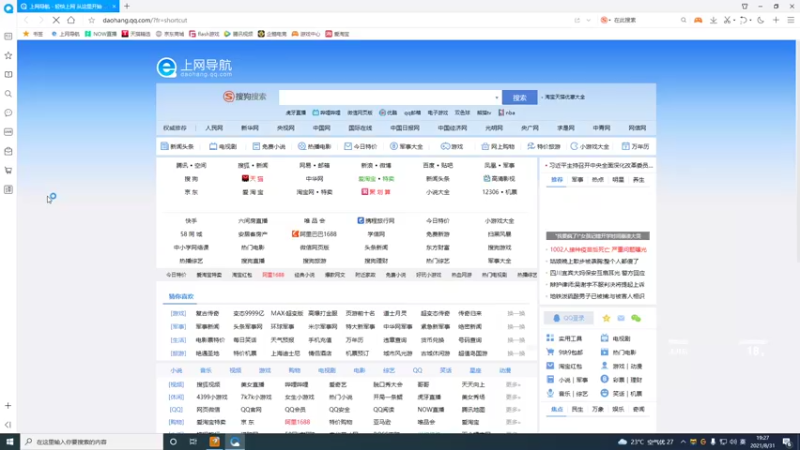This screenshot has height=450, width=800.
Task: Open the sidebar reading book icon
Action: (8, 74)
